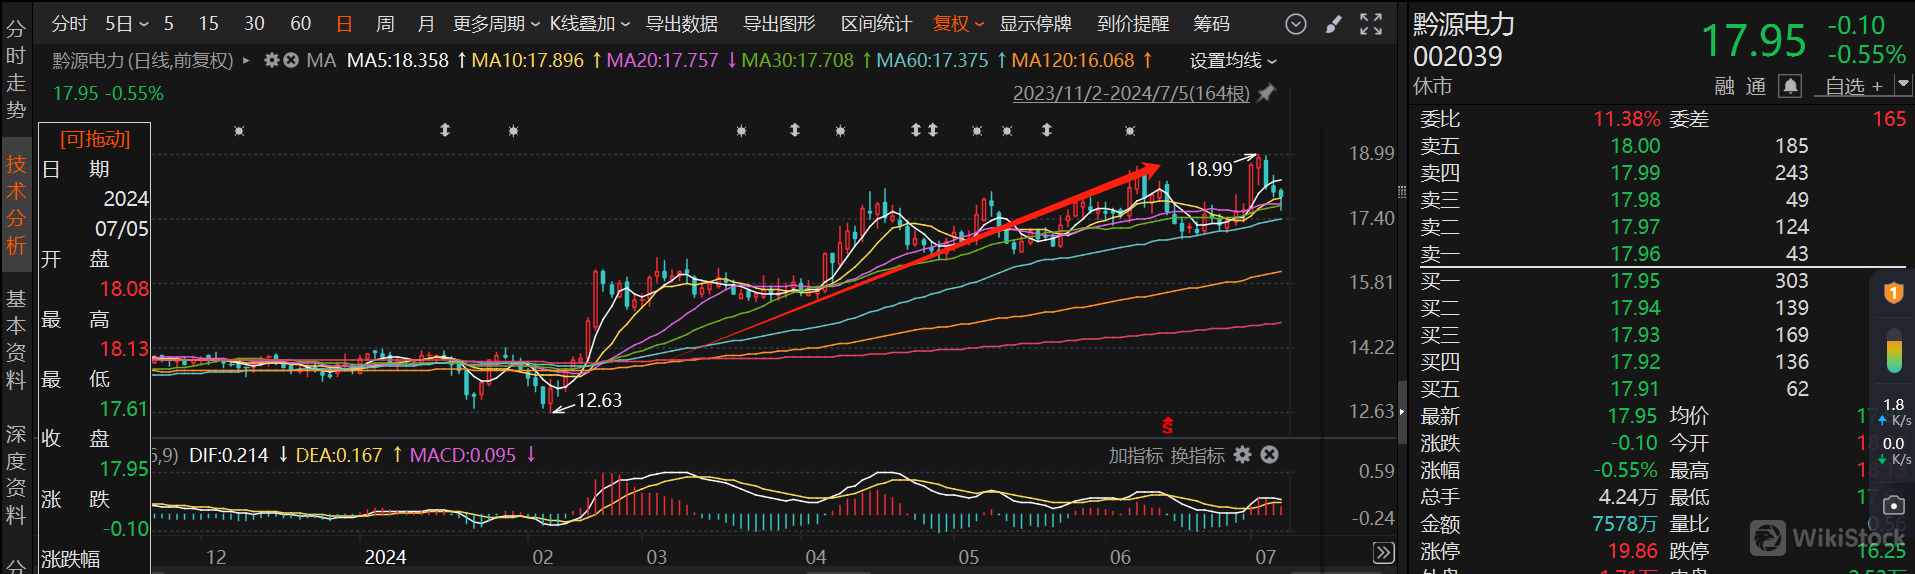Select the 日 daily period
1915x574 pixels.
tap(345, 24)
